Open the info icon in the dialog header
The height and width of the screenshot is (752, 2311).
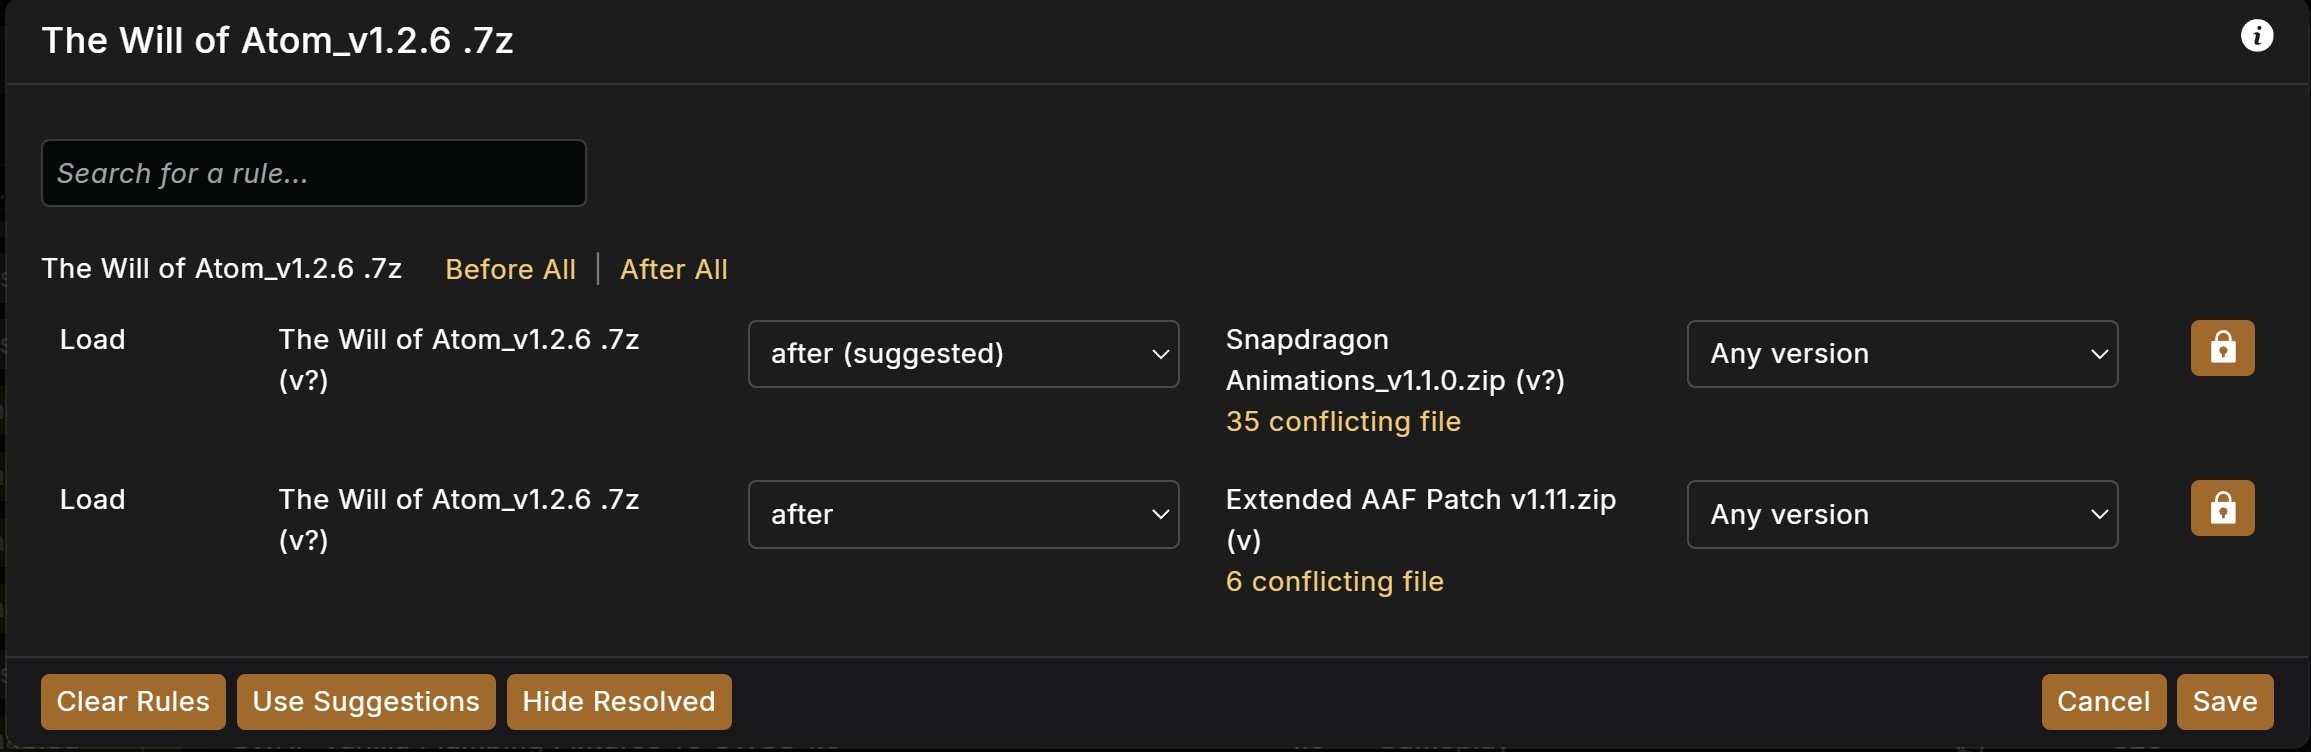click(x=2256, y=36)
